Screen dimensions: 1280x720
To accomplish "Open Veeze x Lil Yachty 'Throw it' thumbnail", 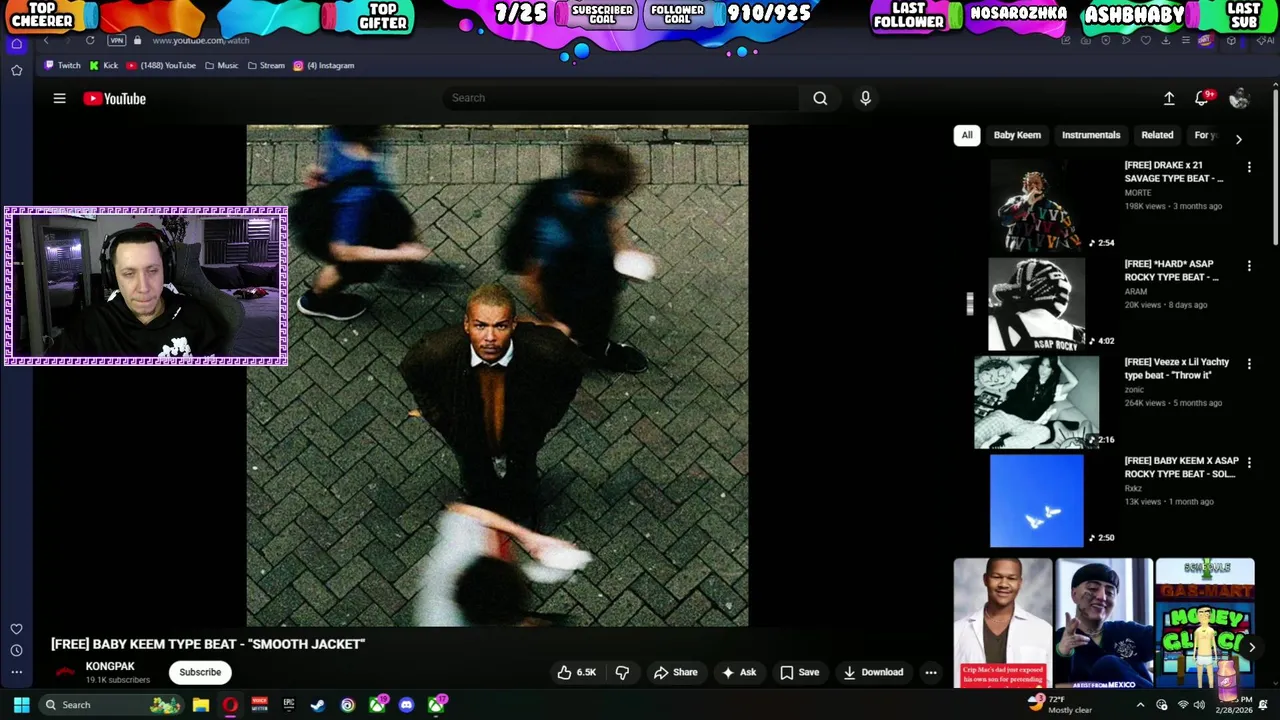I will pyautogui.click(x=1036, y=402).
